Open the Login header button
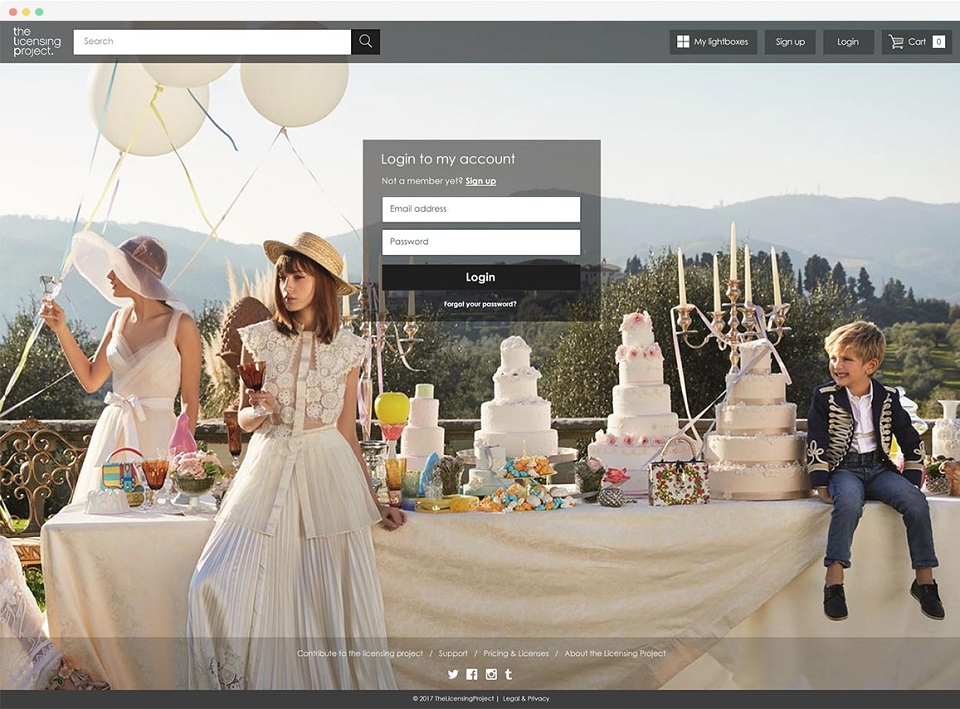Viewport: 960px width, 709px height. (x=848, y=42)
